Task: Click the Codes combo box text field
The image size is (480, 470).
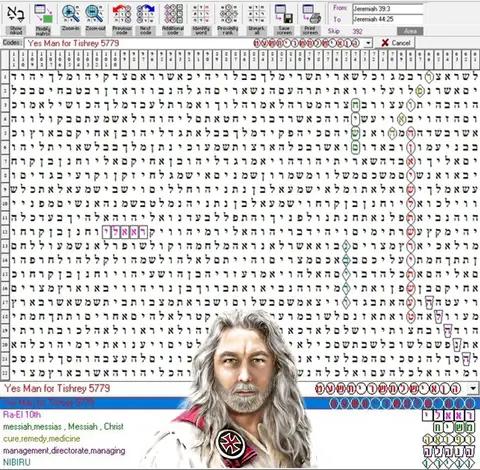Action: click(195, 43)
